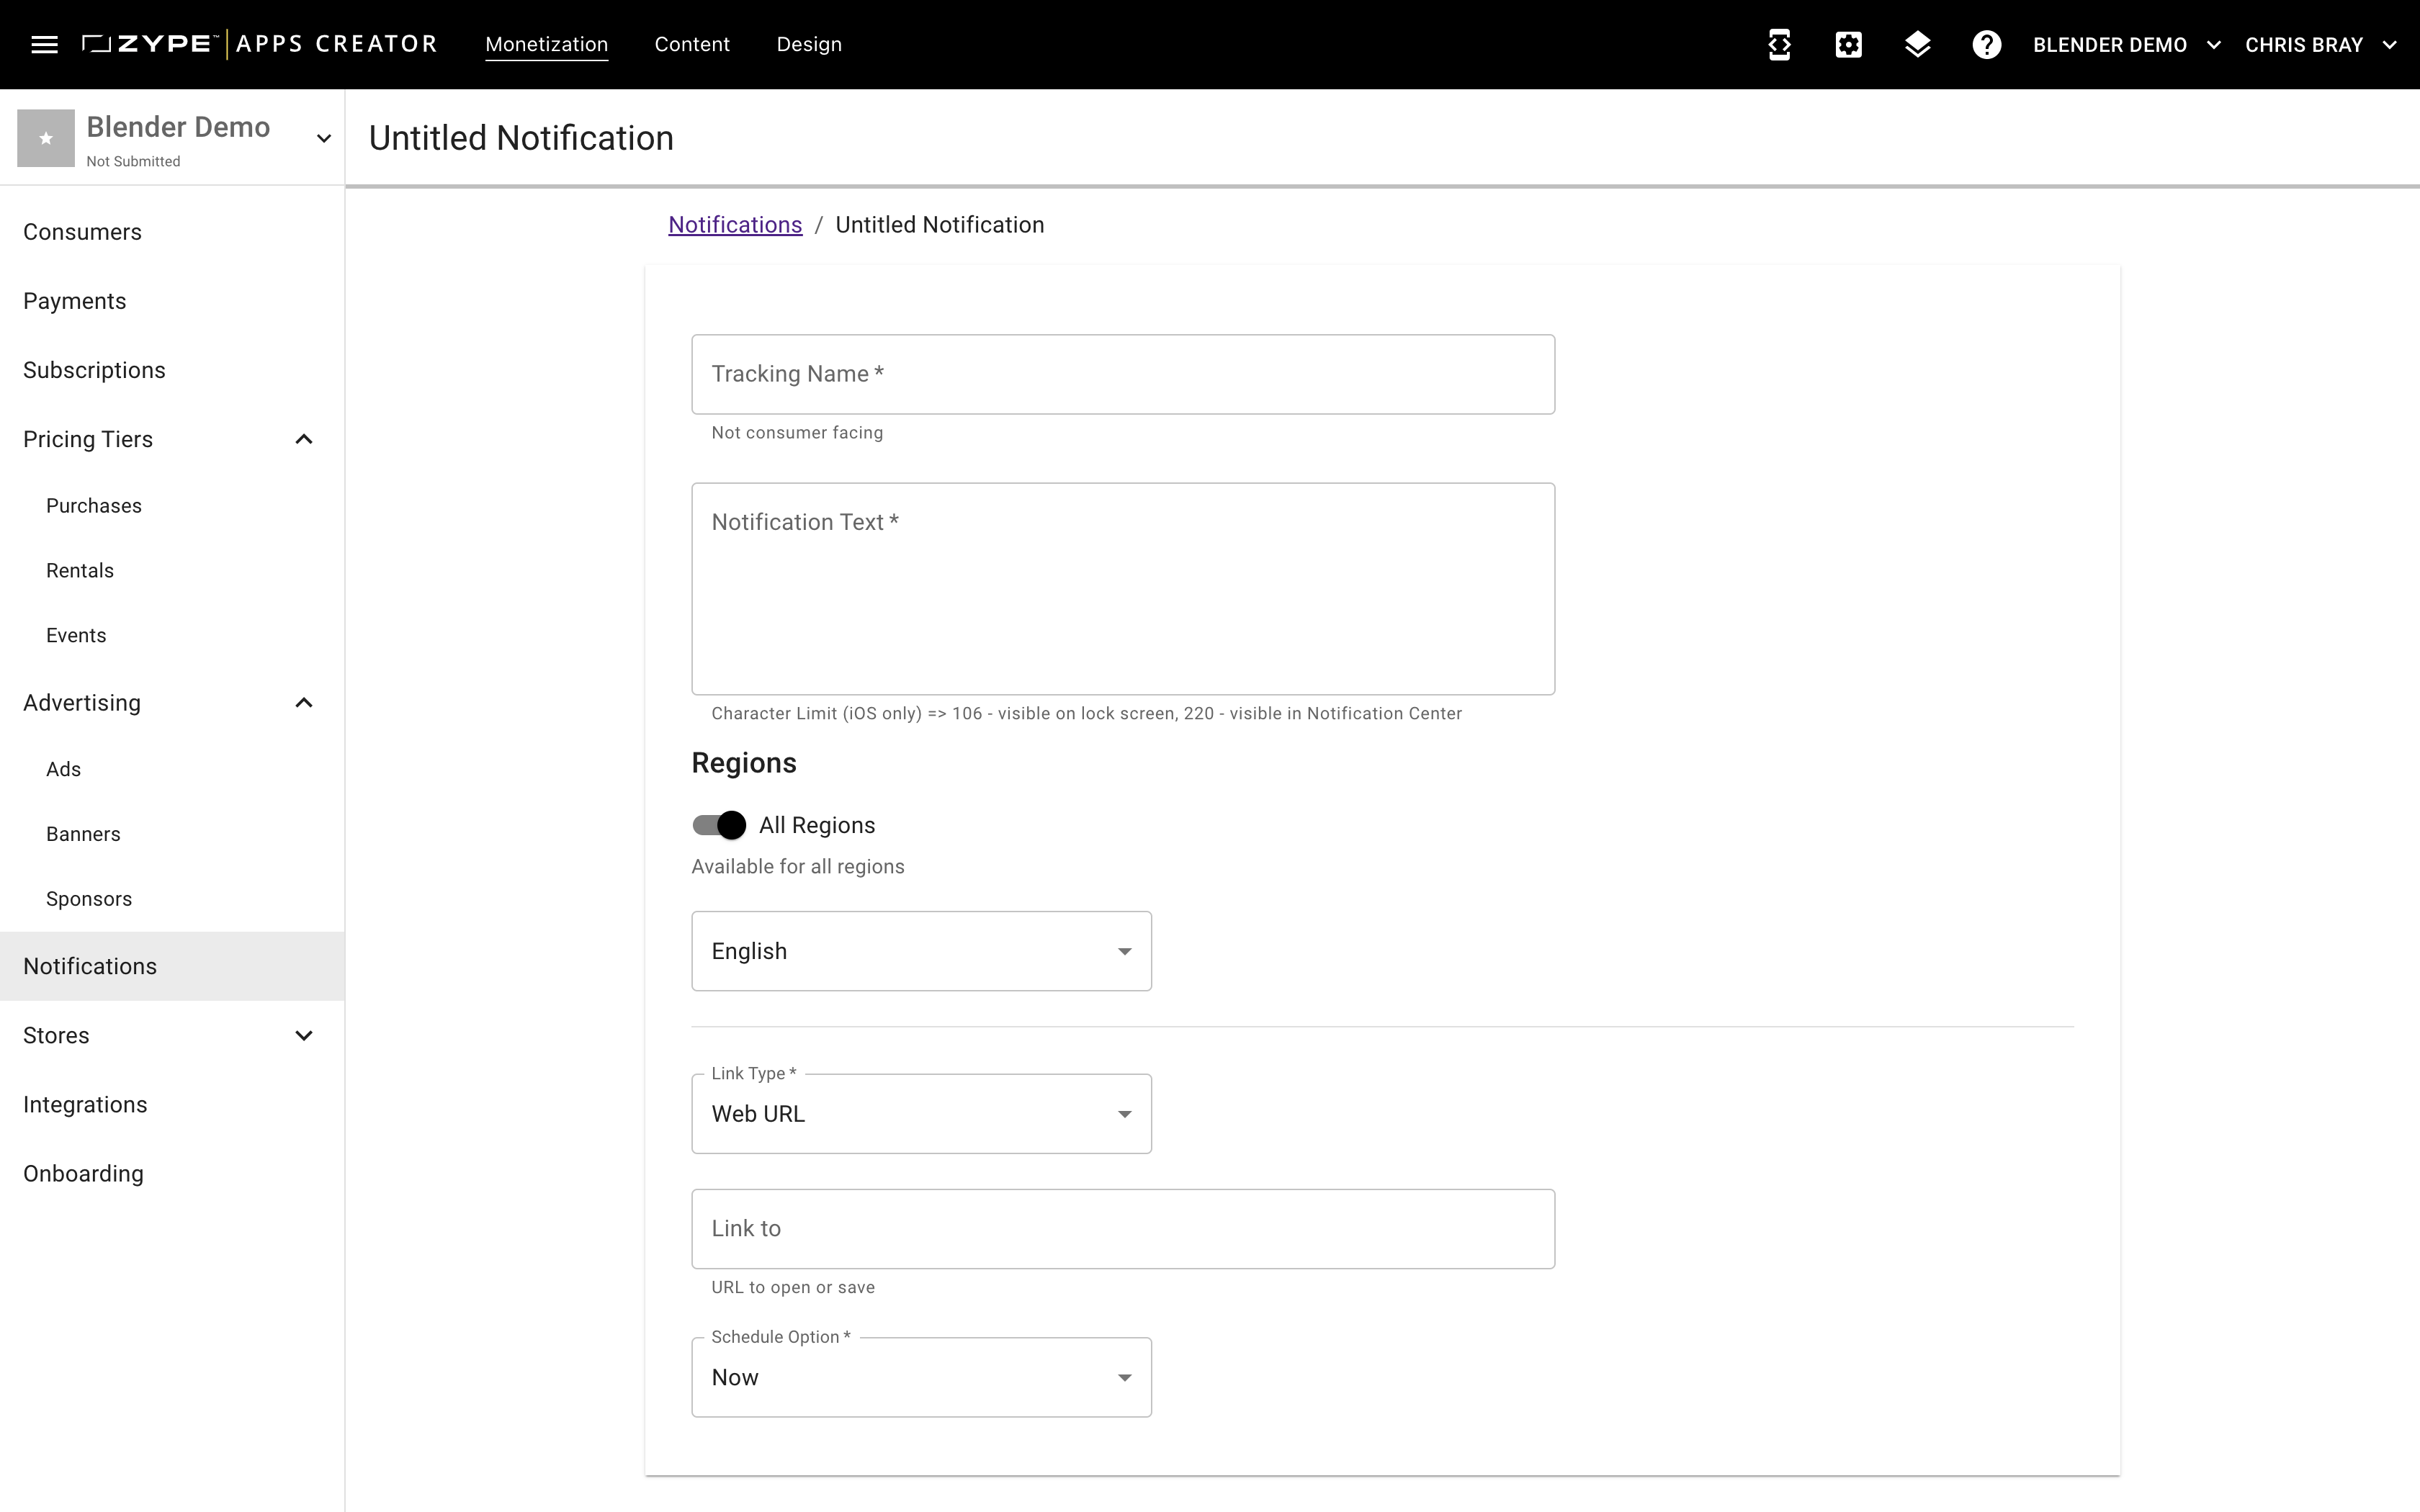Click the layers stack icon
The width and height of the screenshot is (2420, 1512).
click(1917, 44)
